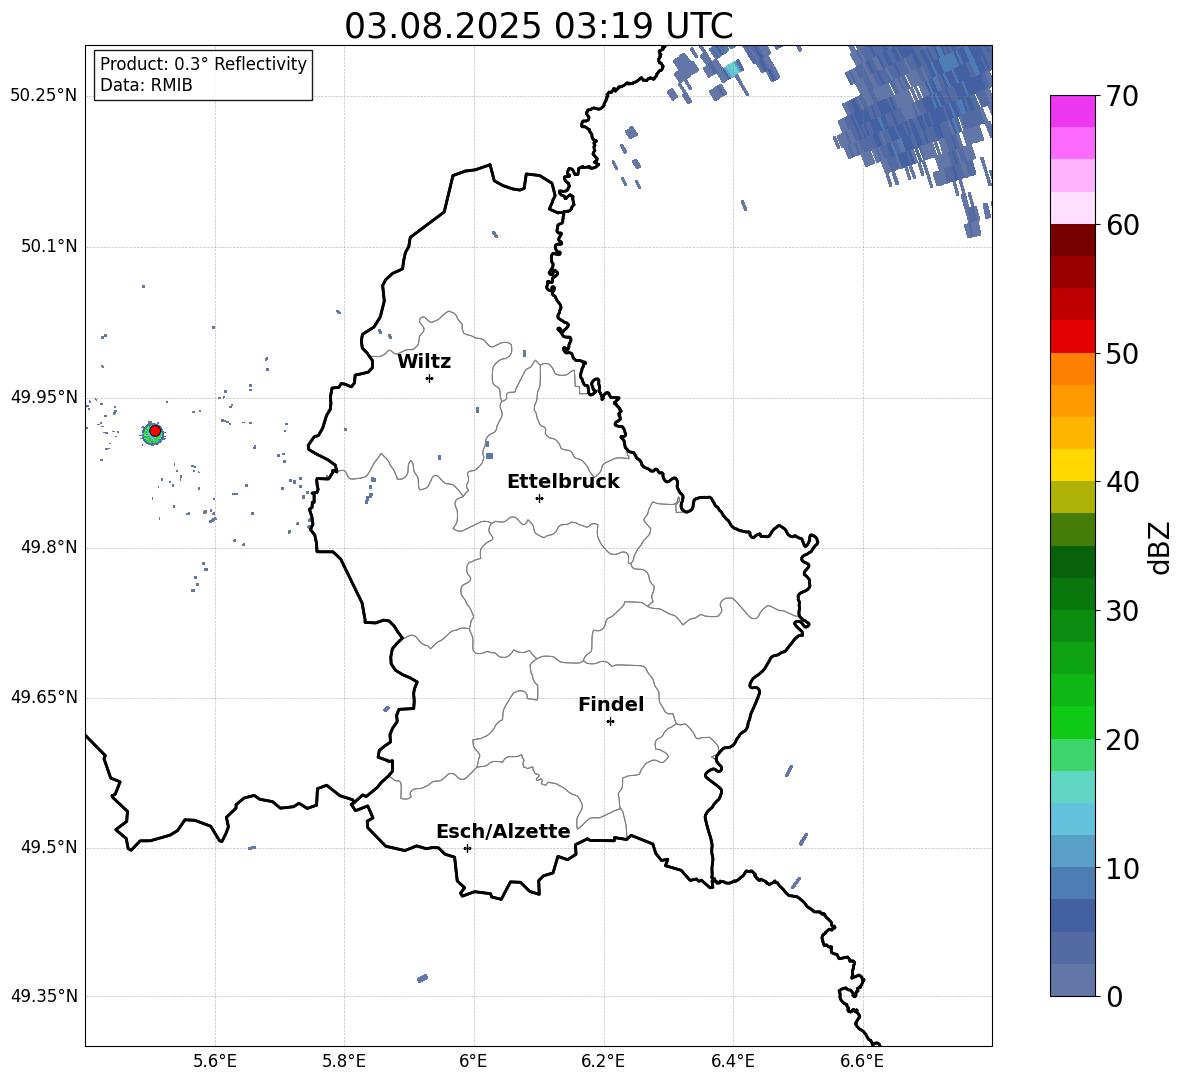The height and width of the screenshot is (1081, 1184).
Task: Click the 49.35°N latitude label
Action: coord(43,996)
